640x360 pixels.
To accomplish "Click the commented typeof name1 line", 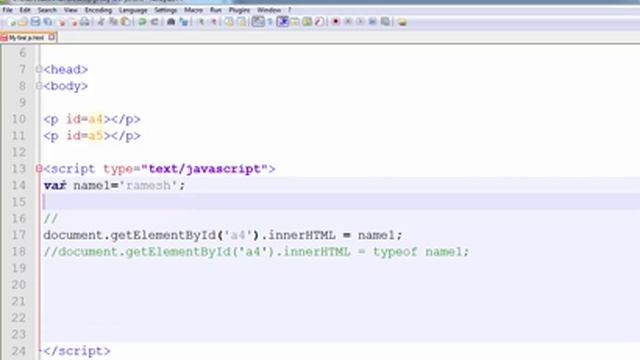I will [x=256, y=251].
